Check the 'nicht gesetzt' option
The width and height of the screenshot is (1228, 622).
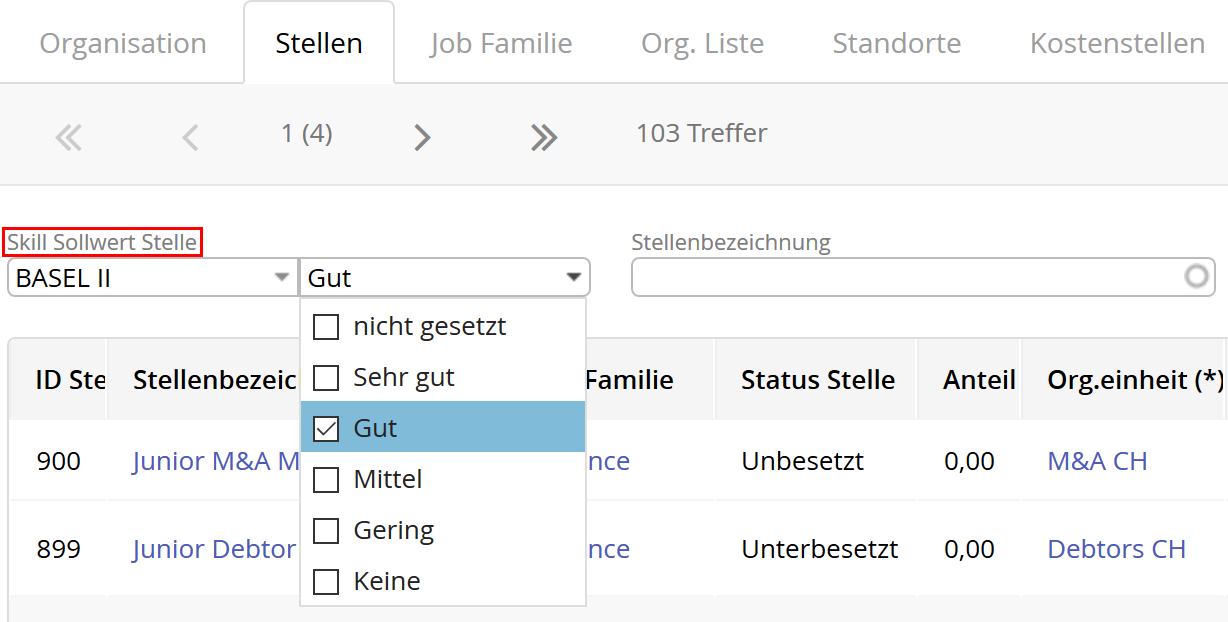click(x=326, y=327)
